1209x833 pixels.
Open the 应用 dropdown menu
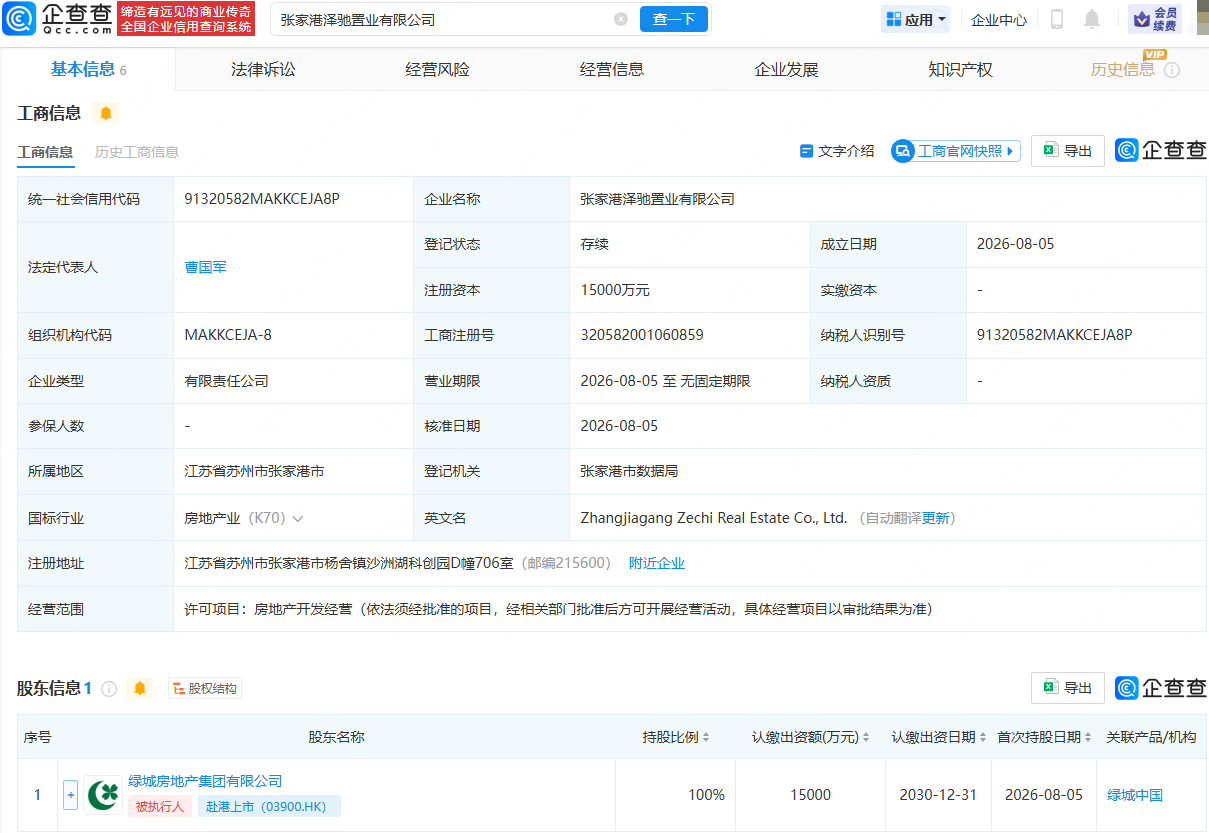(916, 19)
